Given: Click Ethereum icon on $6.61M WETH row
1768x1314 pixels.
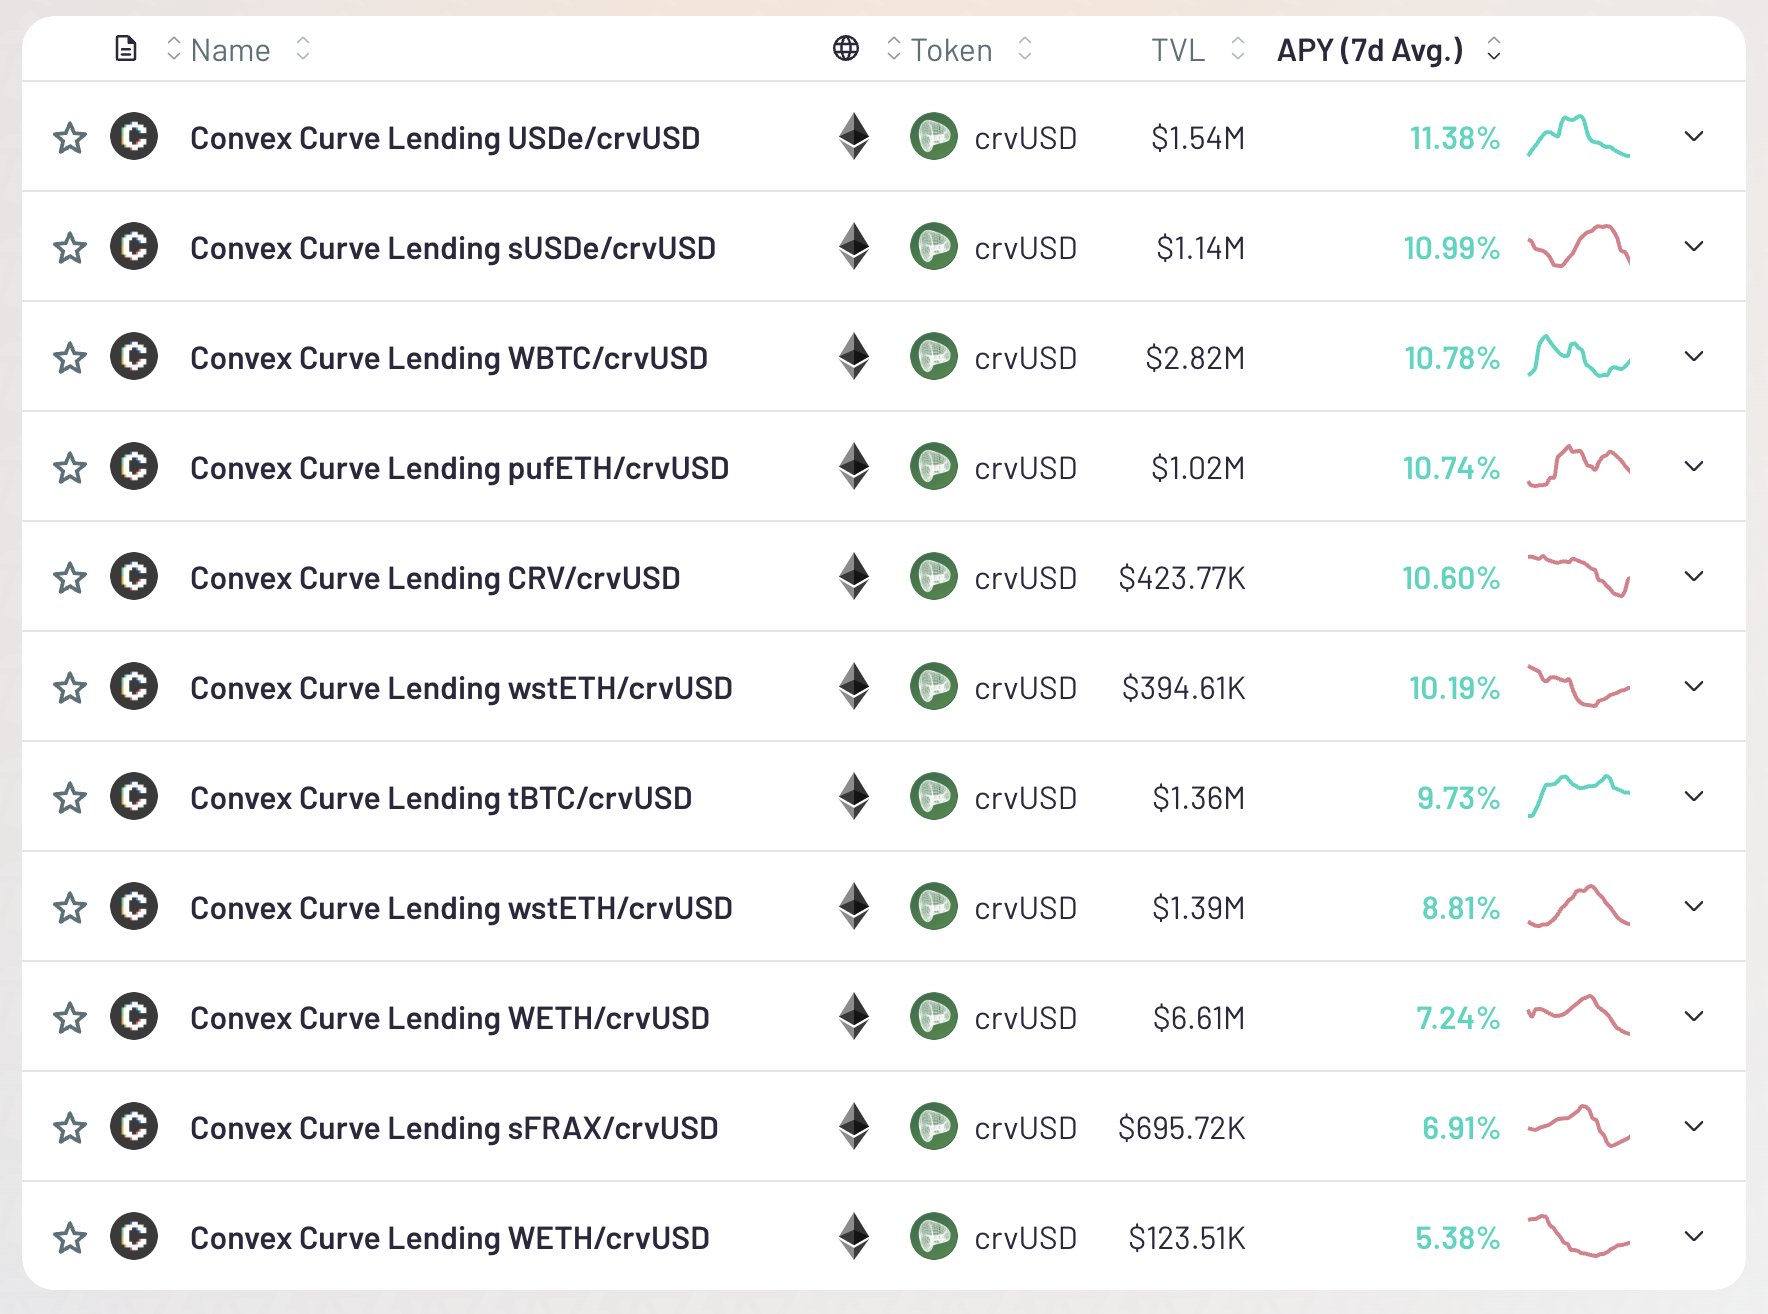Looking at the screenshot, I should (853, 1016).
